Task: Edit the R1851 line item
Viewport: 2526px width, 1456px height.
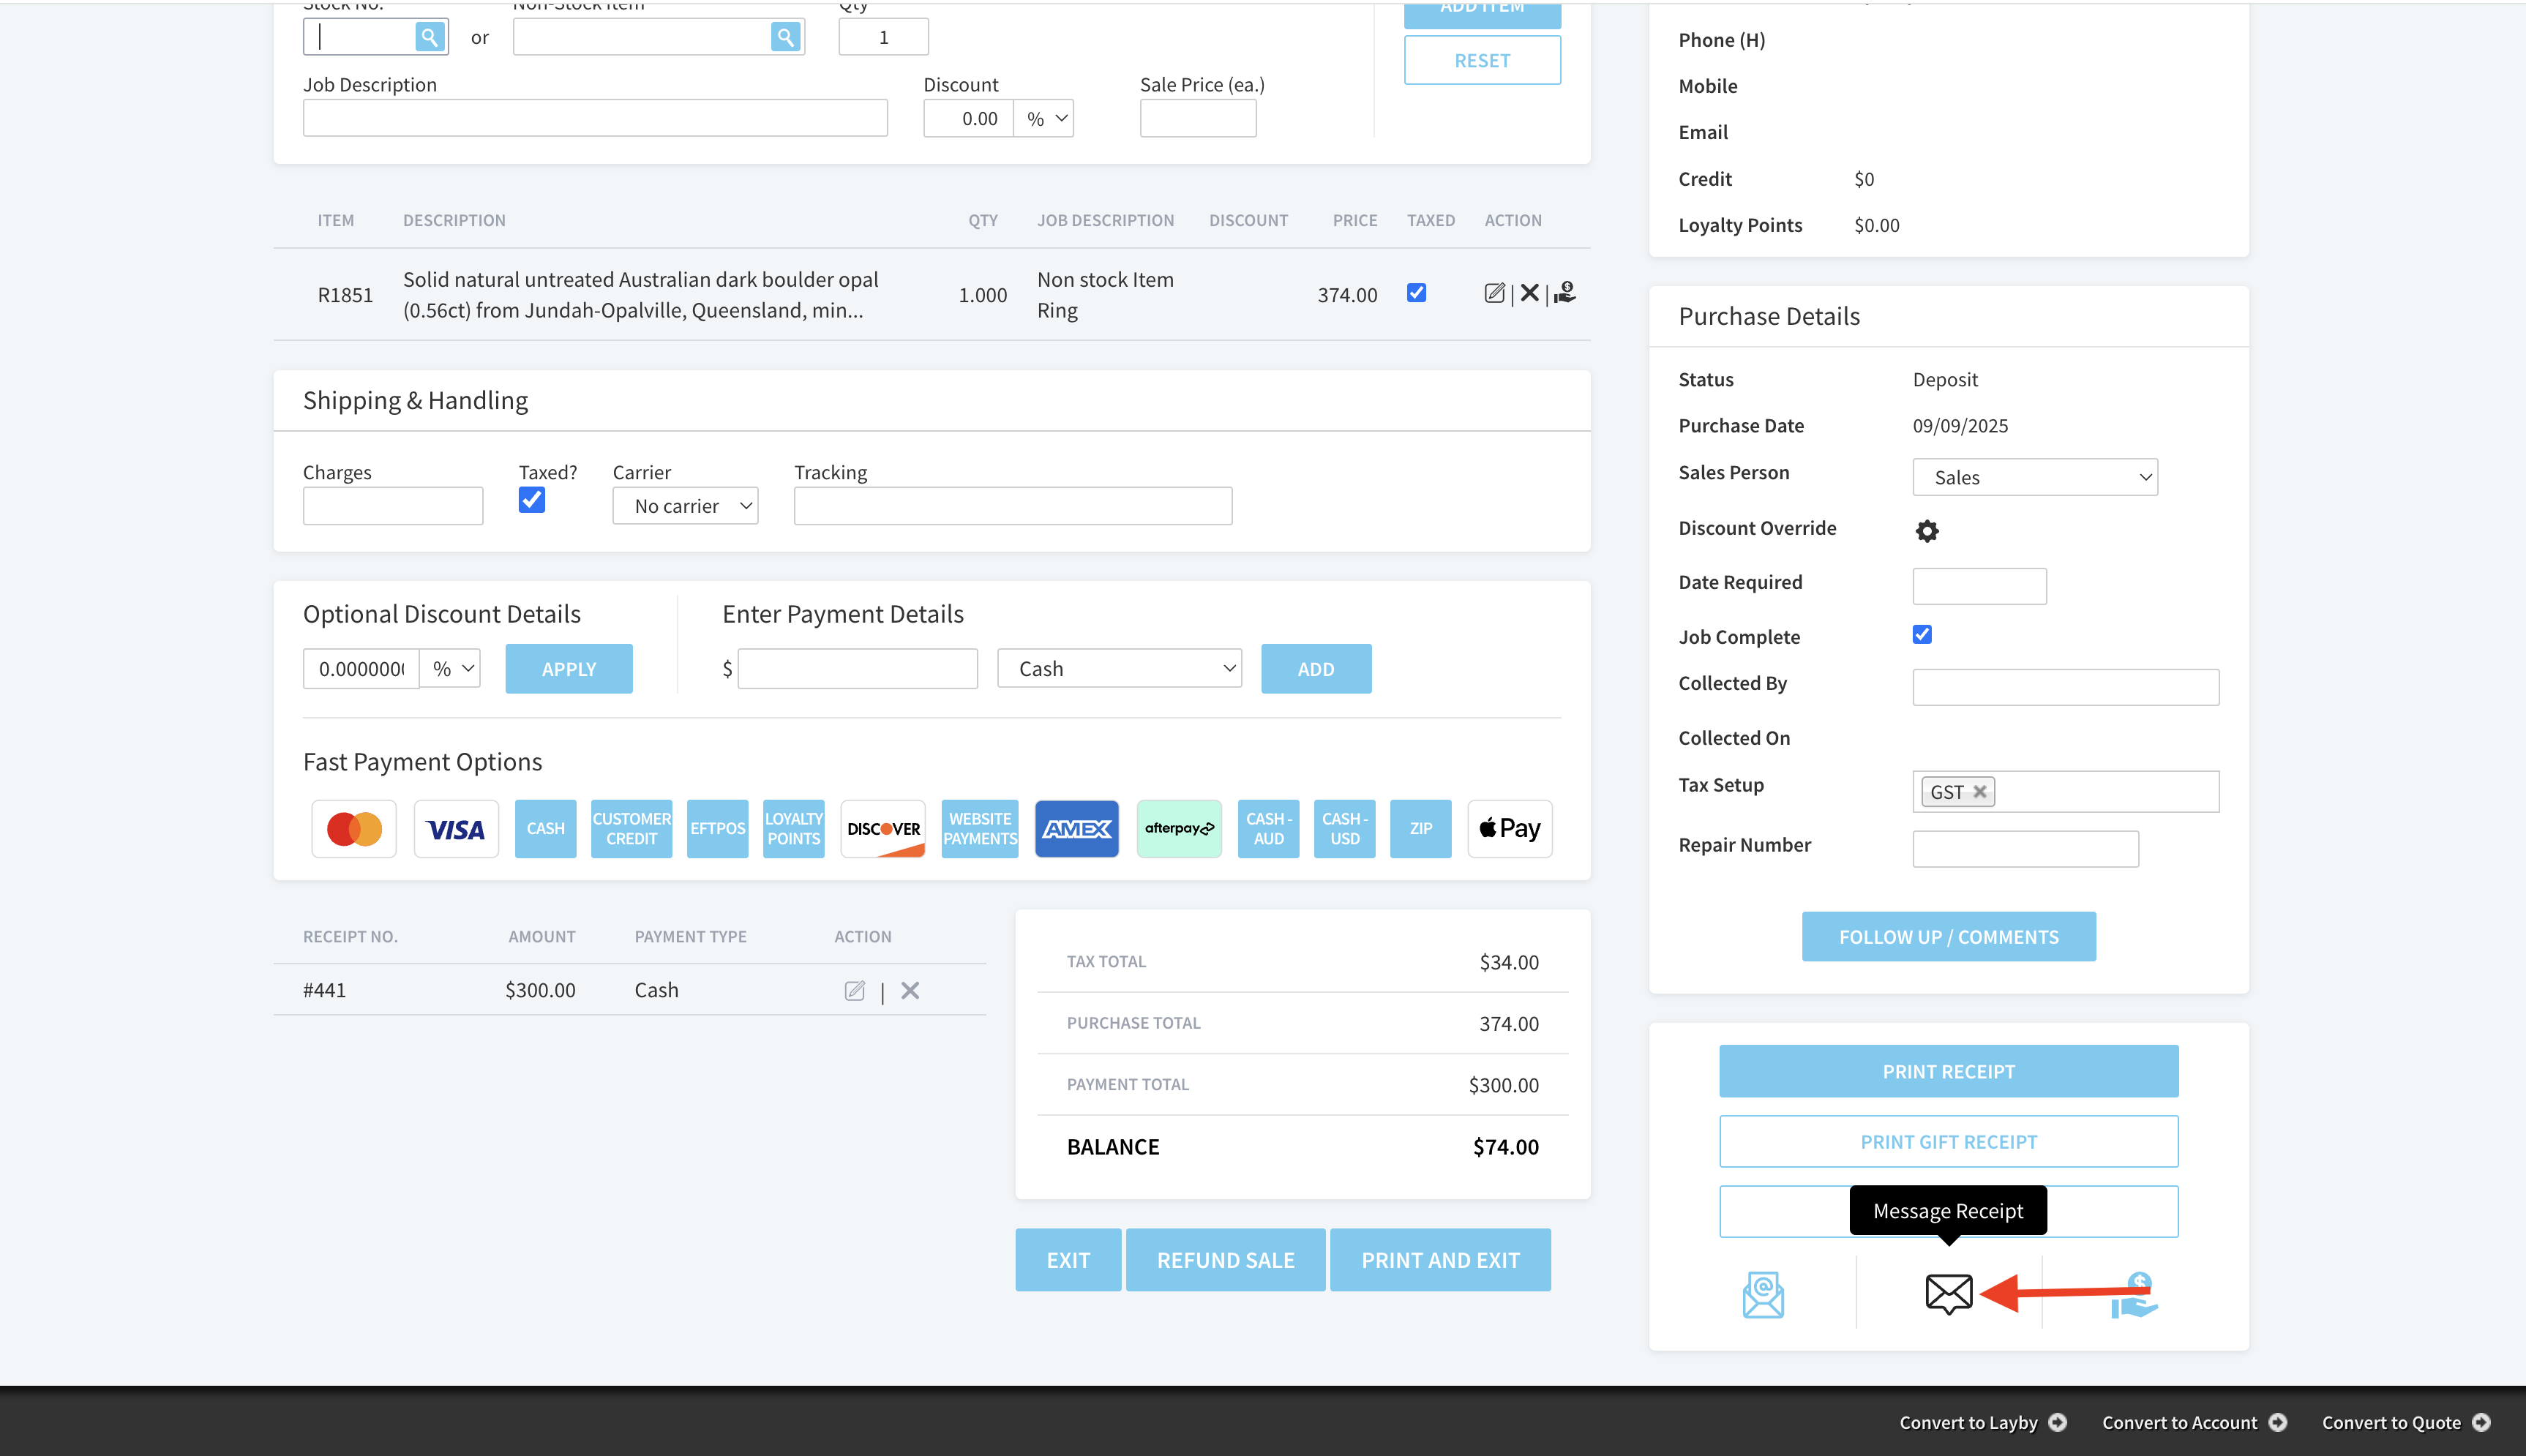Action: pyautogui.click(x=1494, y=293)
